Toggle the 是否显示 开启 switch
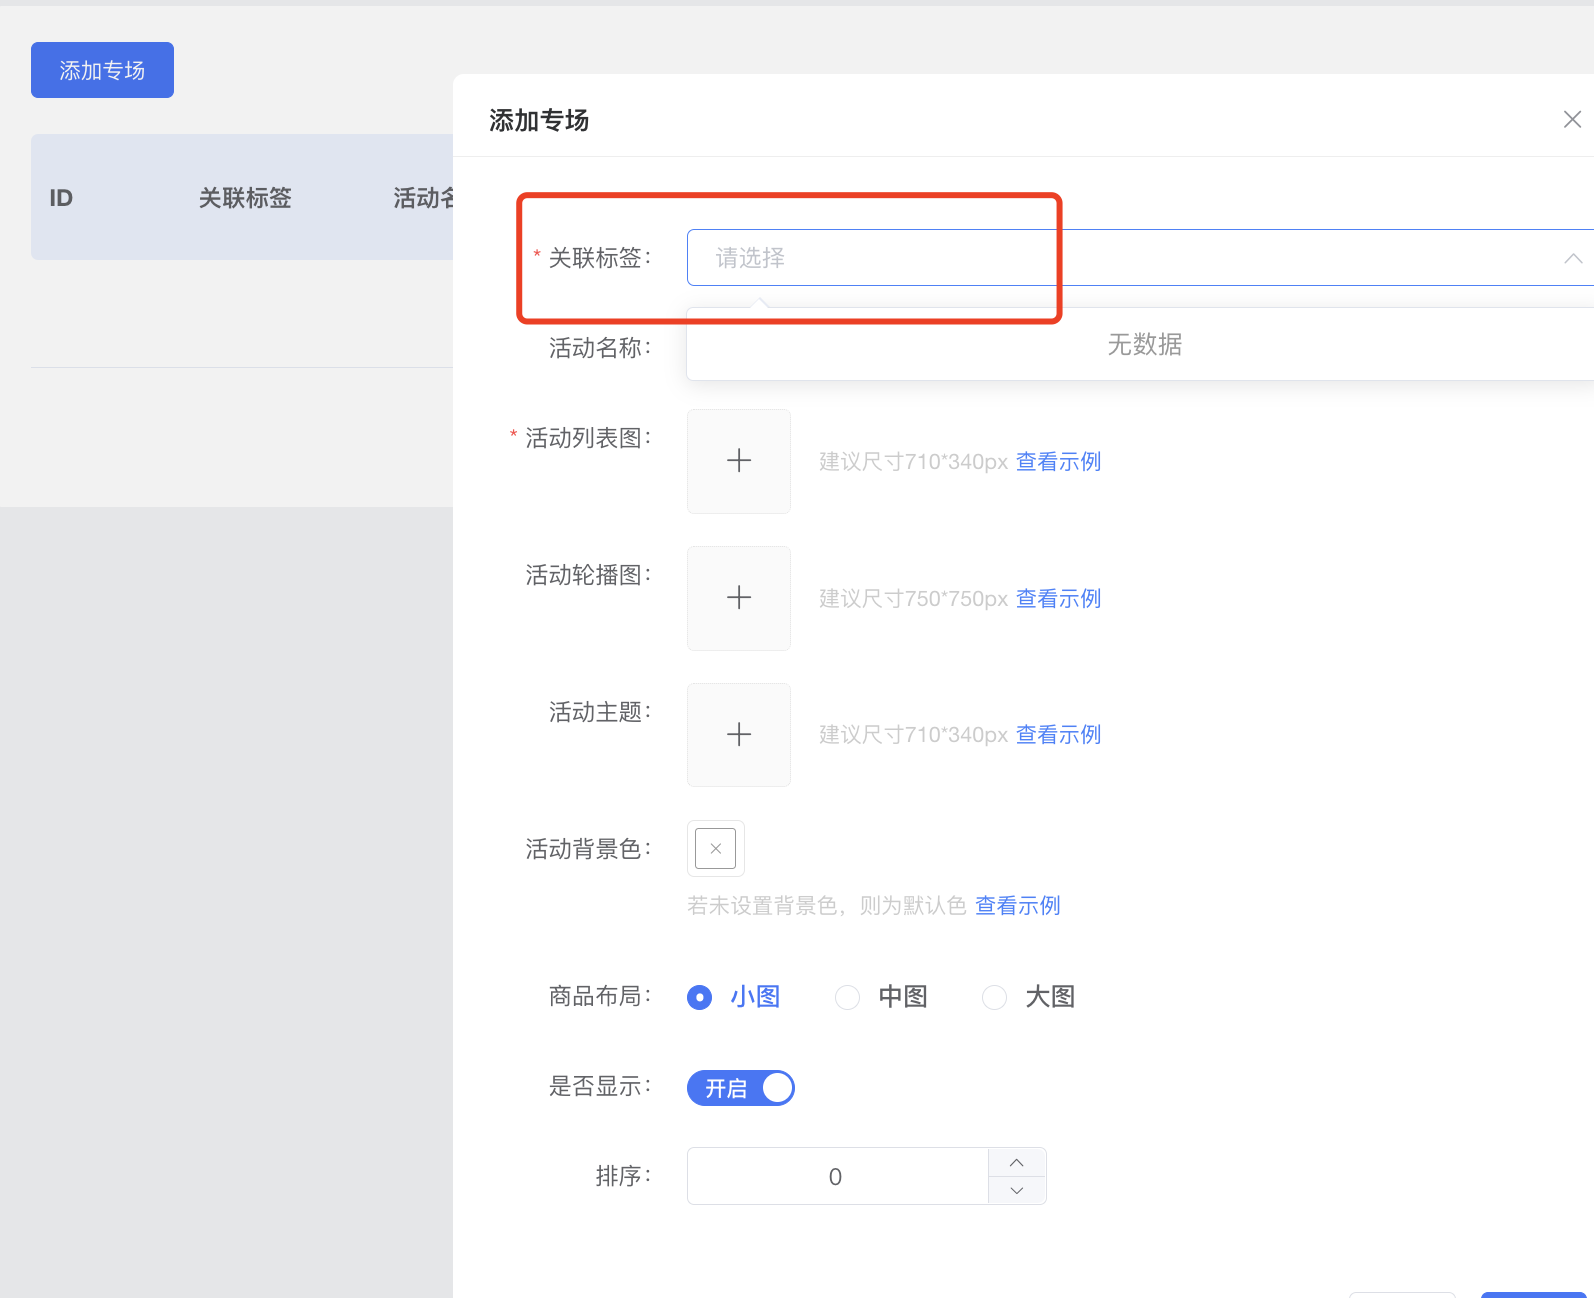This screenshot has height=1298, width=1594. click(741, 1088)
